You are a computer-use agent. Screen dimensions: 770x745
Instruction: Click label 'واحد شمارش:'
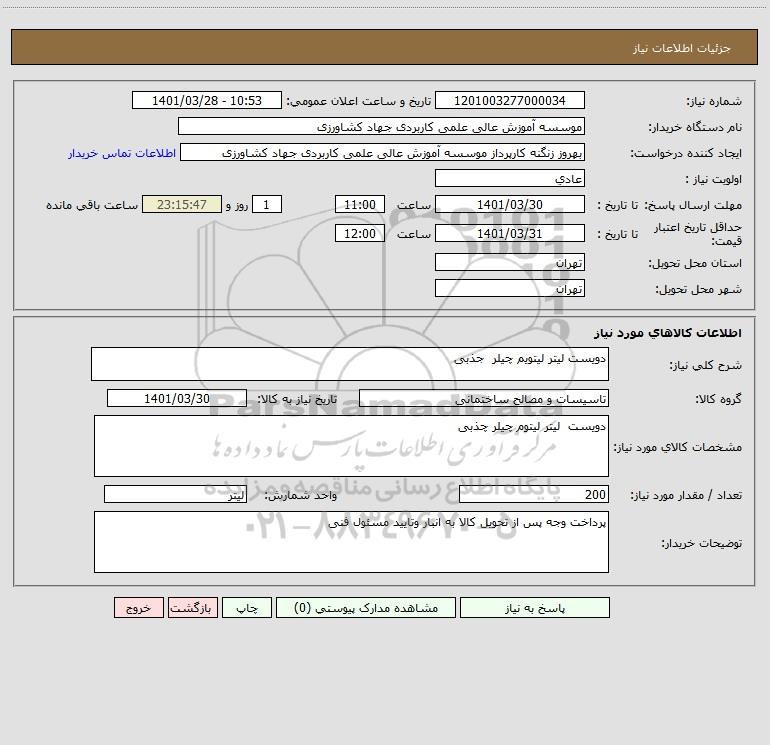301,496
